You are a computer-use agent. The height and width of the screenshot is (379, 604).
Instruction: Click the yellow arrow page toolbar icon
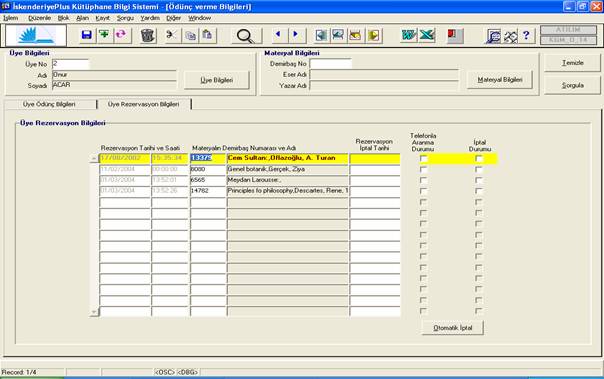click(373, 35)
